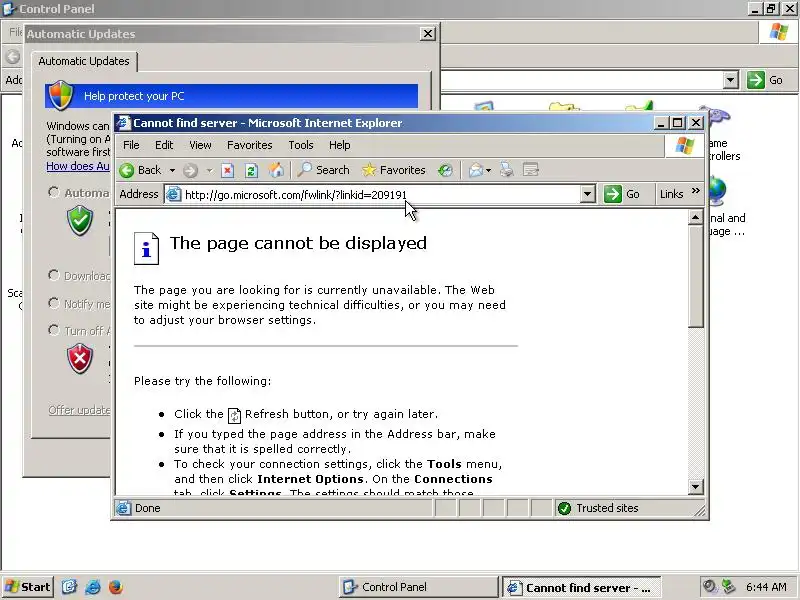This screenshot has width=800, height=600.
Task: Click the green shield check icon in updates dialog
Action: pos(80,220)
